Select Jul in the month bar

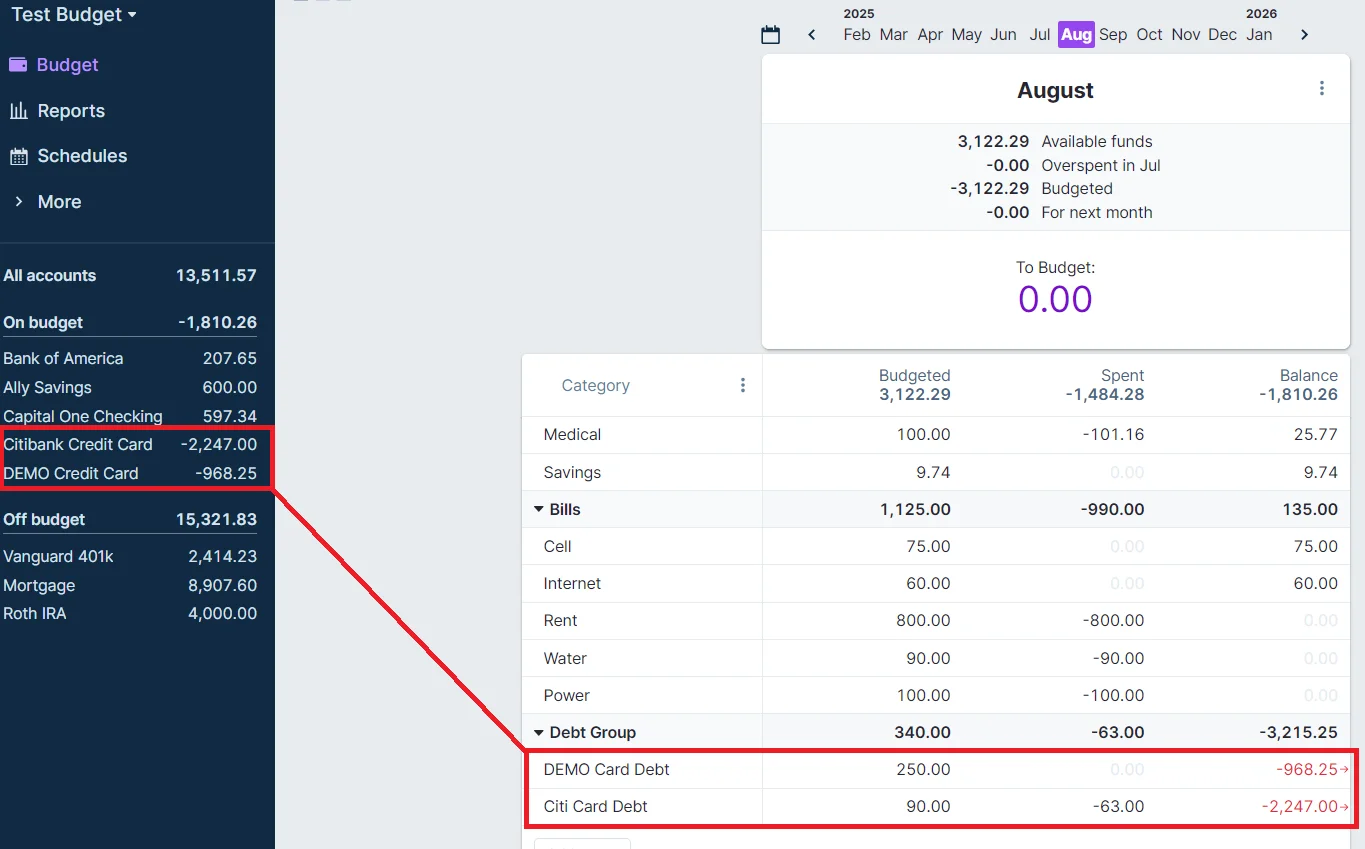[1040, 35]
